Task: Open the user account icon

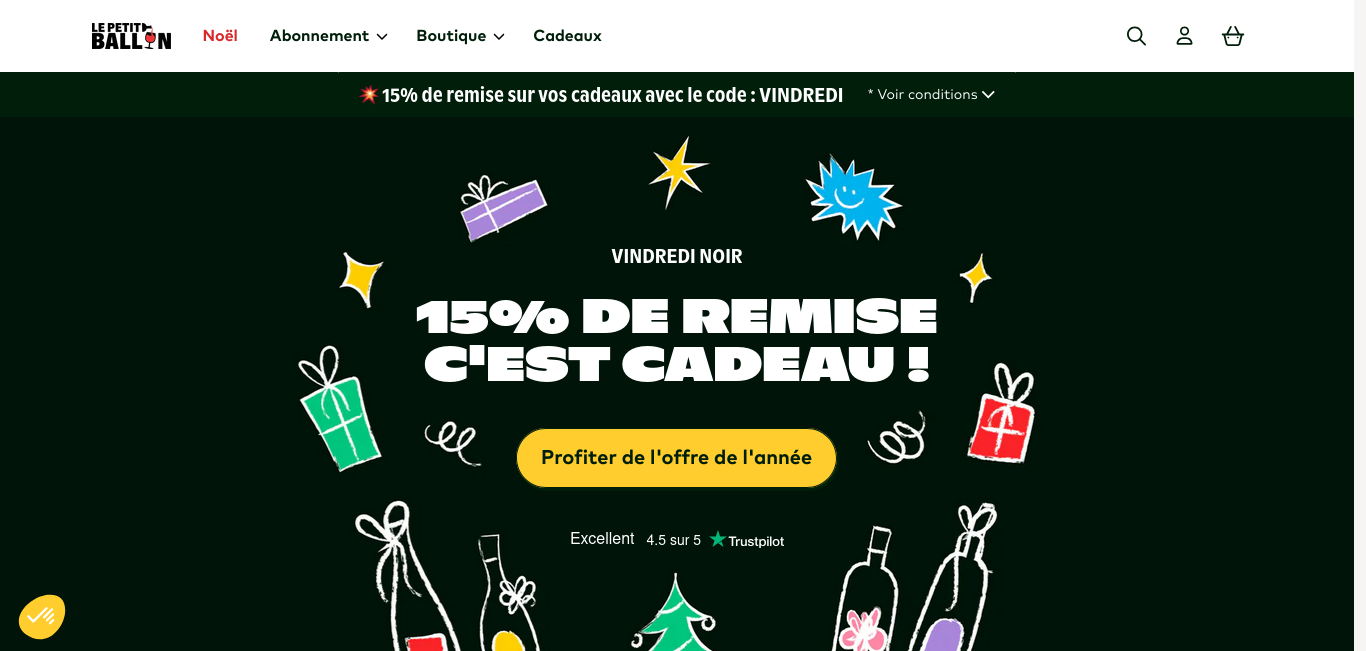Action: pos(1184,36)
